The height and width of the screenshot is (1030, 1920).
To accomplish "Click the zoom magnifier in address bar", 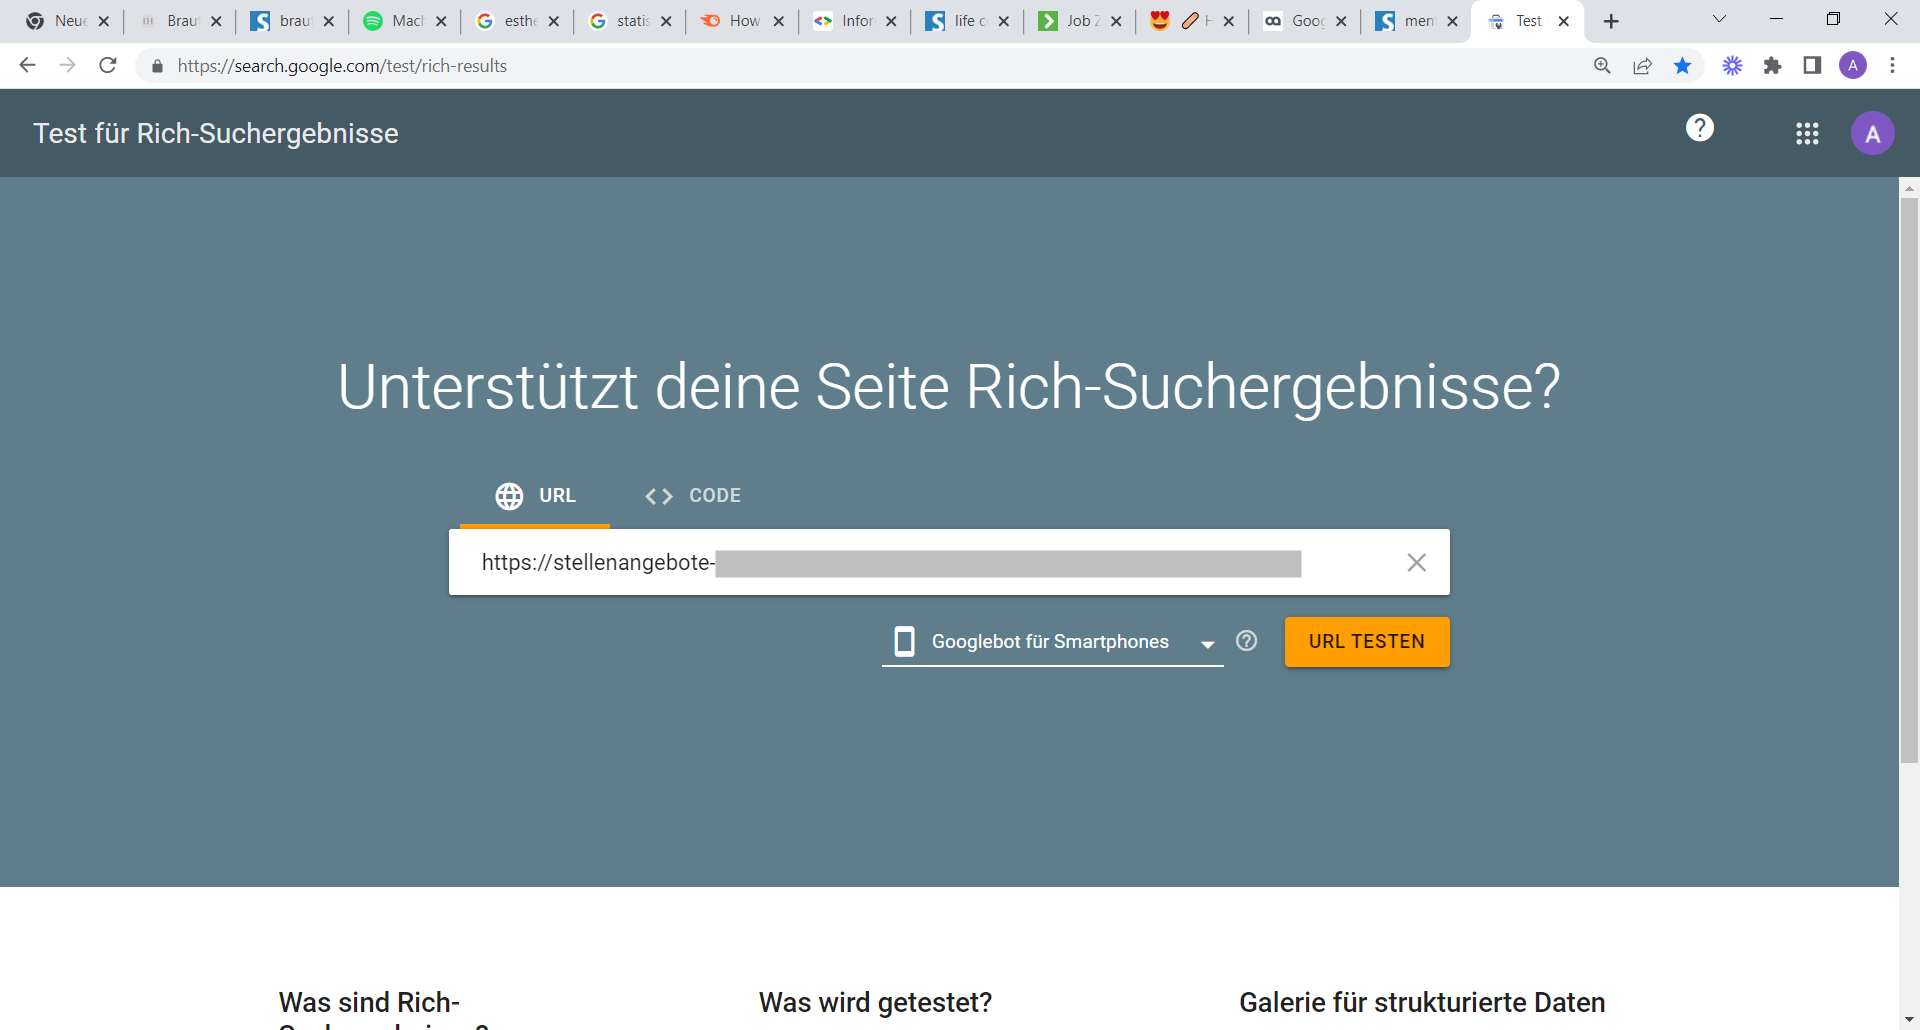I will tap(1602, 66).
